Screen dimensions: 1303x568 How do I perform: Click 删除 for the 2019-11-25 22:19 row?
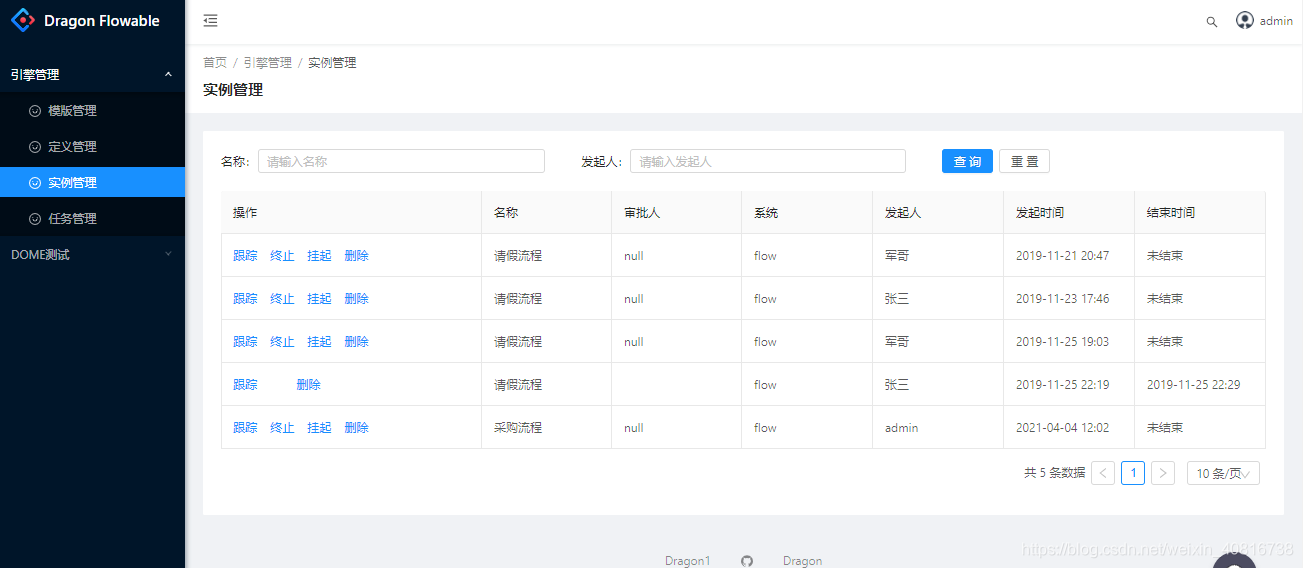tap(308, 385)
